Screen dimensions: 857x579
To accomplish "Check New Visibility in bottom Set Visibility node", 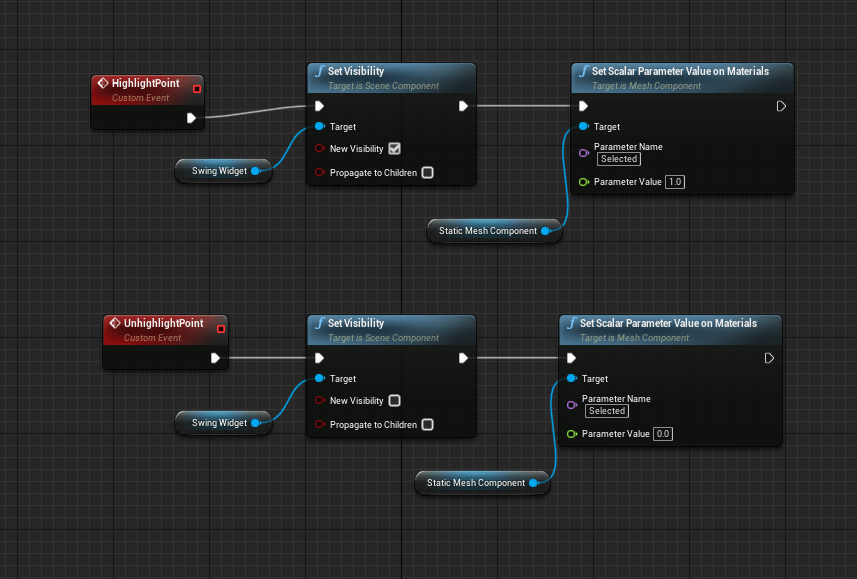I will (x=394, y=401).
